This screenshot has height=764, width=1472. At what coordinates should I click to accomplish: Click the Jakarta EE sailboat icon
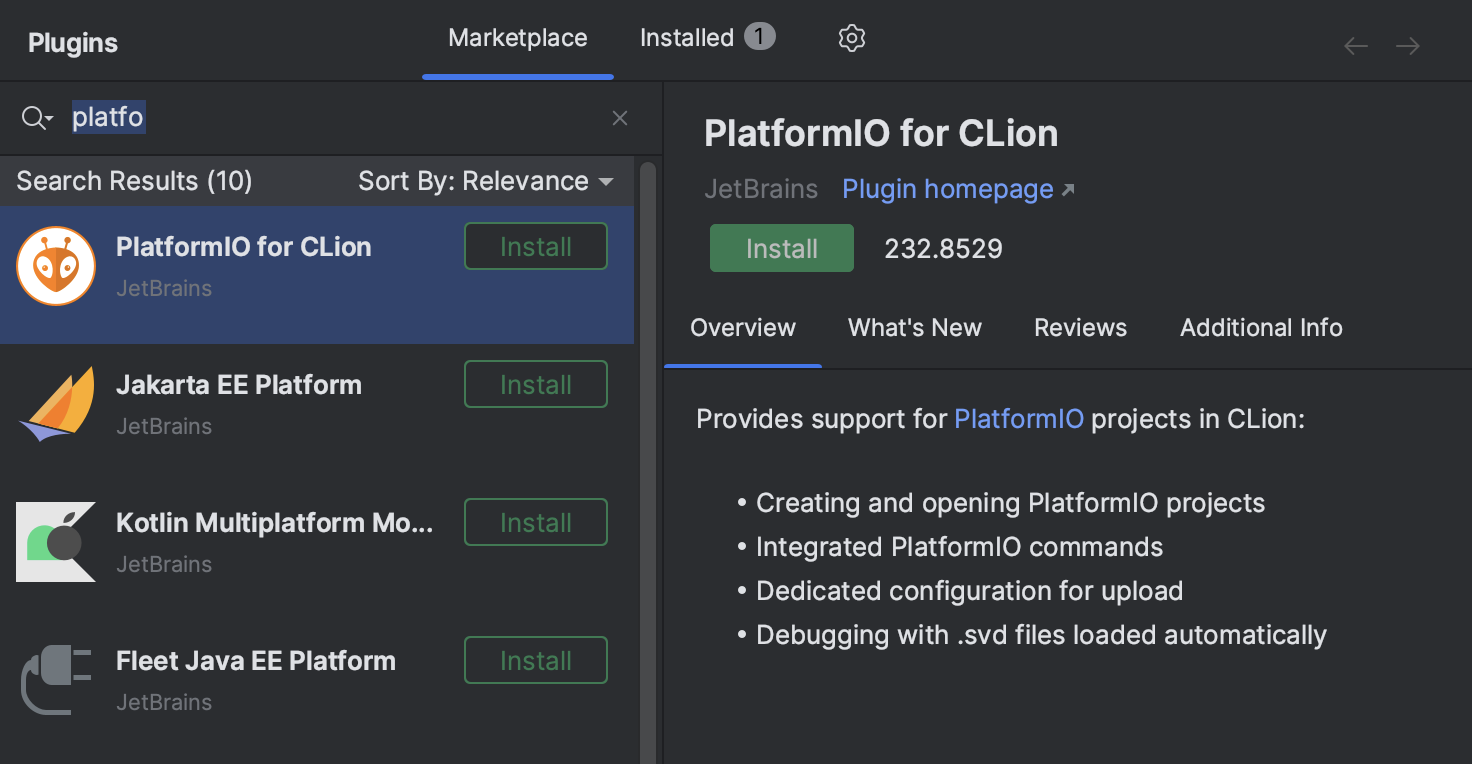(x=56, y=404)
